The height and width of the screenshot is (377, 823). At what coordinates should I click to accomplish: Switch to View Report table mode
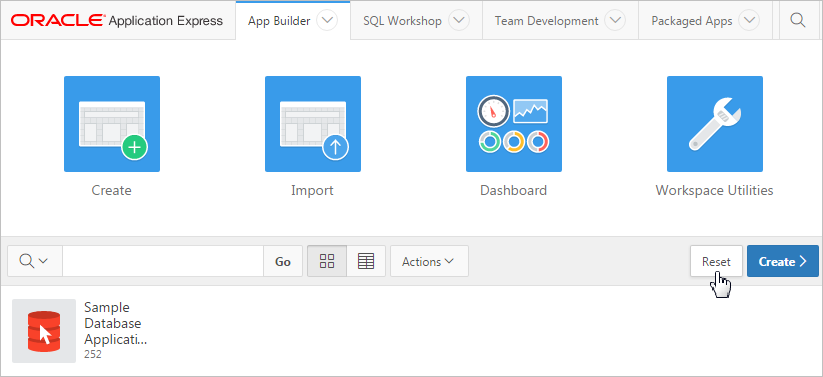[366, 261]
